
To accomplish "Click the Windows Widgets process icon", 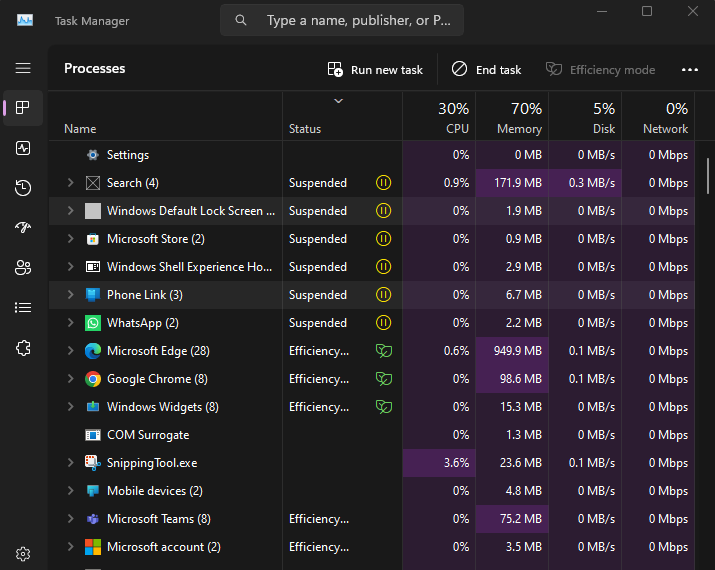I will [93, 407].
